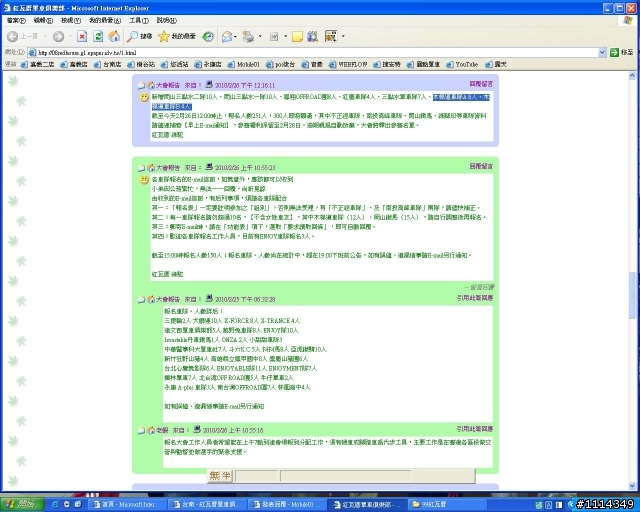Open the Print icon dropdown arrow

click(260, 37)
